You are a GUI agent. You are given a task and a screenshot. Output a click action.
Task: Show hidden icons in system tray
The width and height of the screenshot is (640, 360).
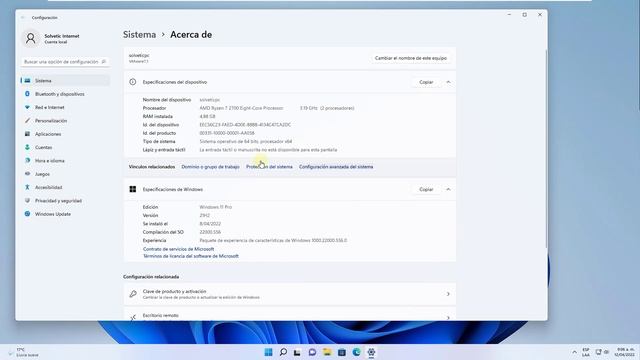click(574, 352)
